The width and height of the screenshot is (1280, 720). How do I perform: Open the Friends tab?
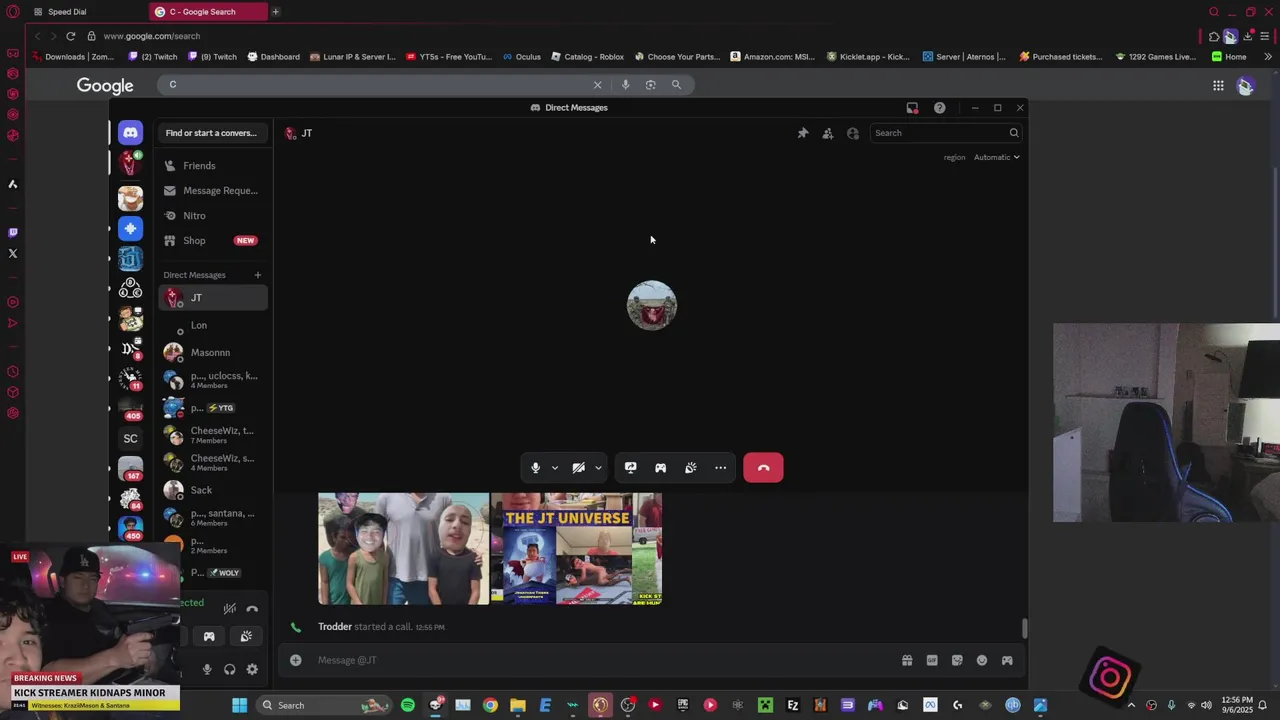(213, 166)
